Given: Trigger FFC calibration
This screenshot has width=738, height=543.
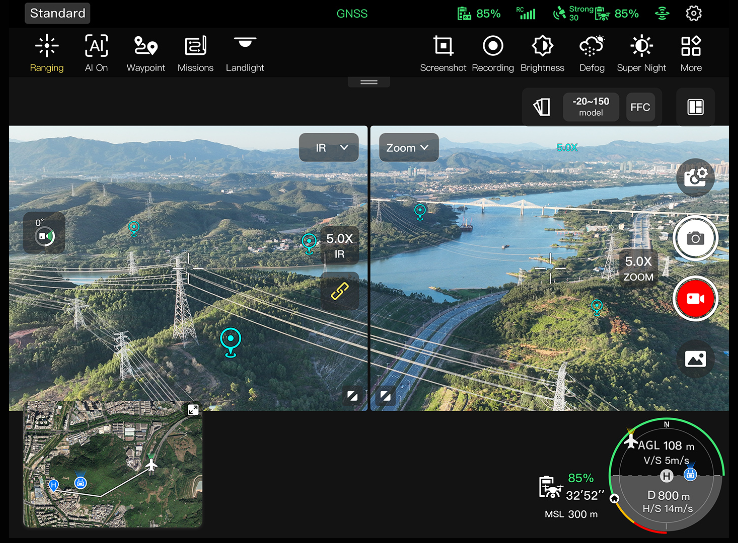Looking at the screenshot, I should pos(640,107).
